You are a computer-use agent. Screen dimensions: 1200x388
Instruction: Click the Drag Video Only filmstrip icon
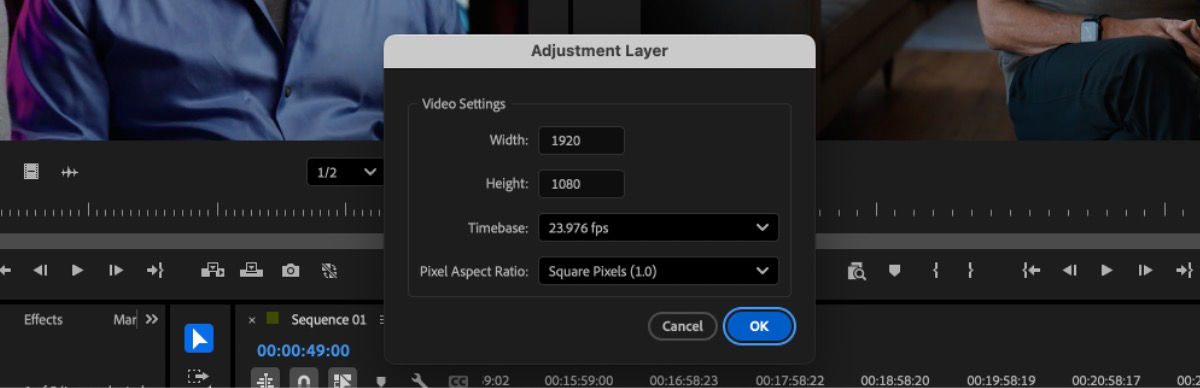click(x=31, y=172)
